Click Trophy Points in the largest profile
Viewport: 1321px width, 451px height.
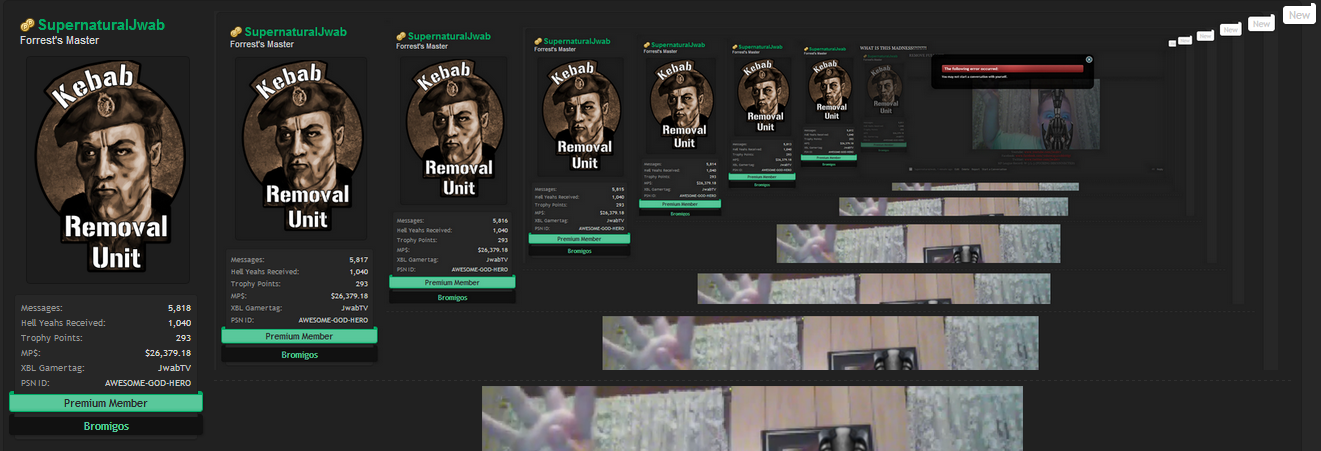[x=50, y=338]
